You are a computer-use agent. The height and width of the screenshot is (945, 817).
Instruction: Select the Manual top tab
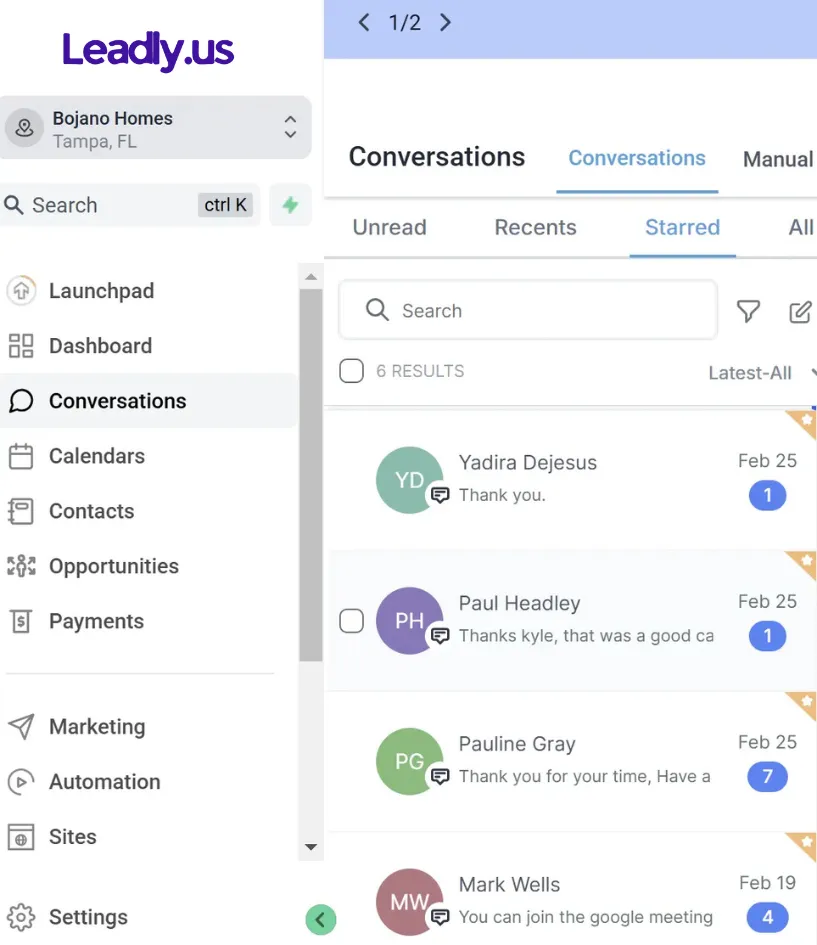778,160
